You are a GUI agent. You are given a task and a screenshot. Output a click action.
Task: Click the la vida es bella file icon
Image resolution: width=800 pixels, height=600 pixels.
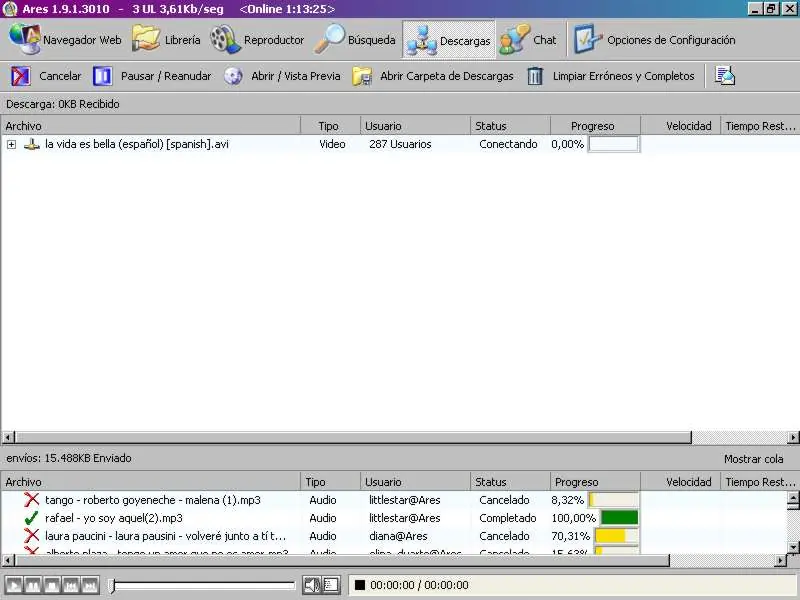32,144
